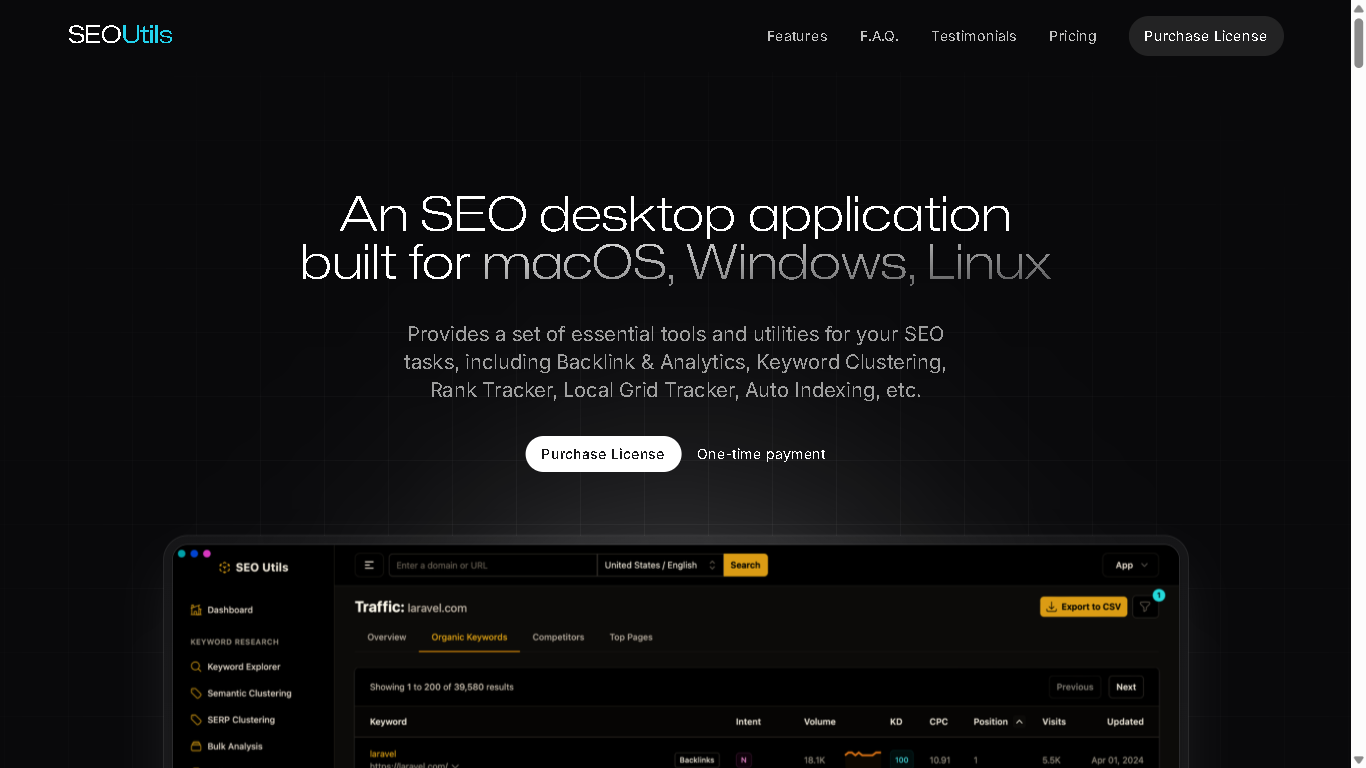Click the Keyword column header
Viewport: 1366px width, 768px height.
[x=388, y=721]
